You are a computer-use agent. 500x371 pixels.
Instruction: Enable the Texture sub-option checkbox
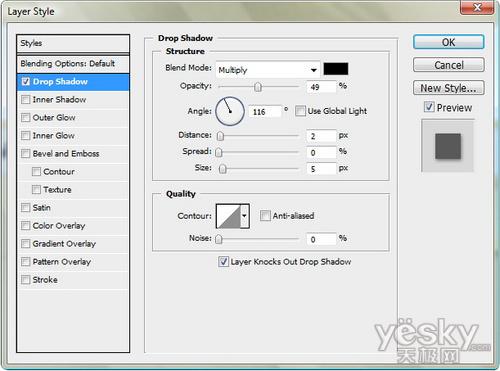[36, 190]
